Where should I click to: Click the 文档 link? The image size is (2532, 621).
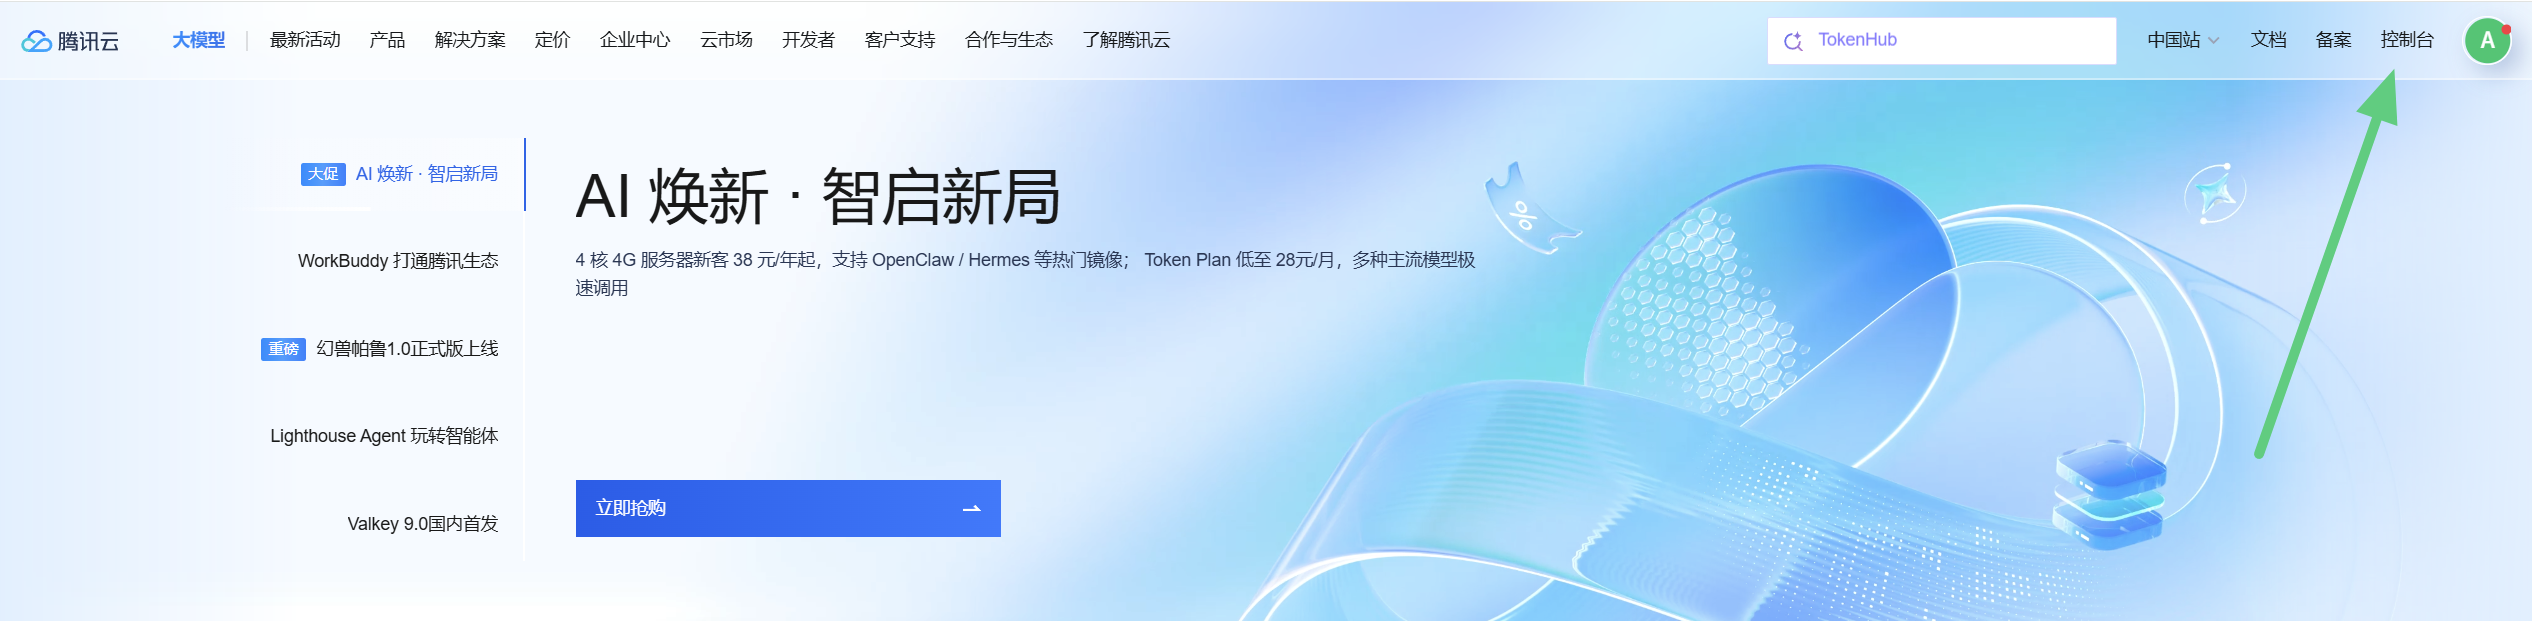2268,40
